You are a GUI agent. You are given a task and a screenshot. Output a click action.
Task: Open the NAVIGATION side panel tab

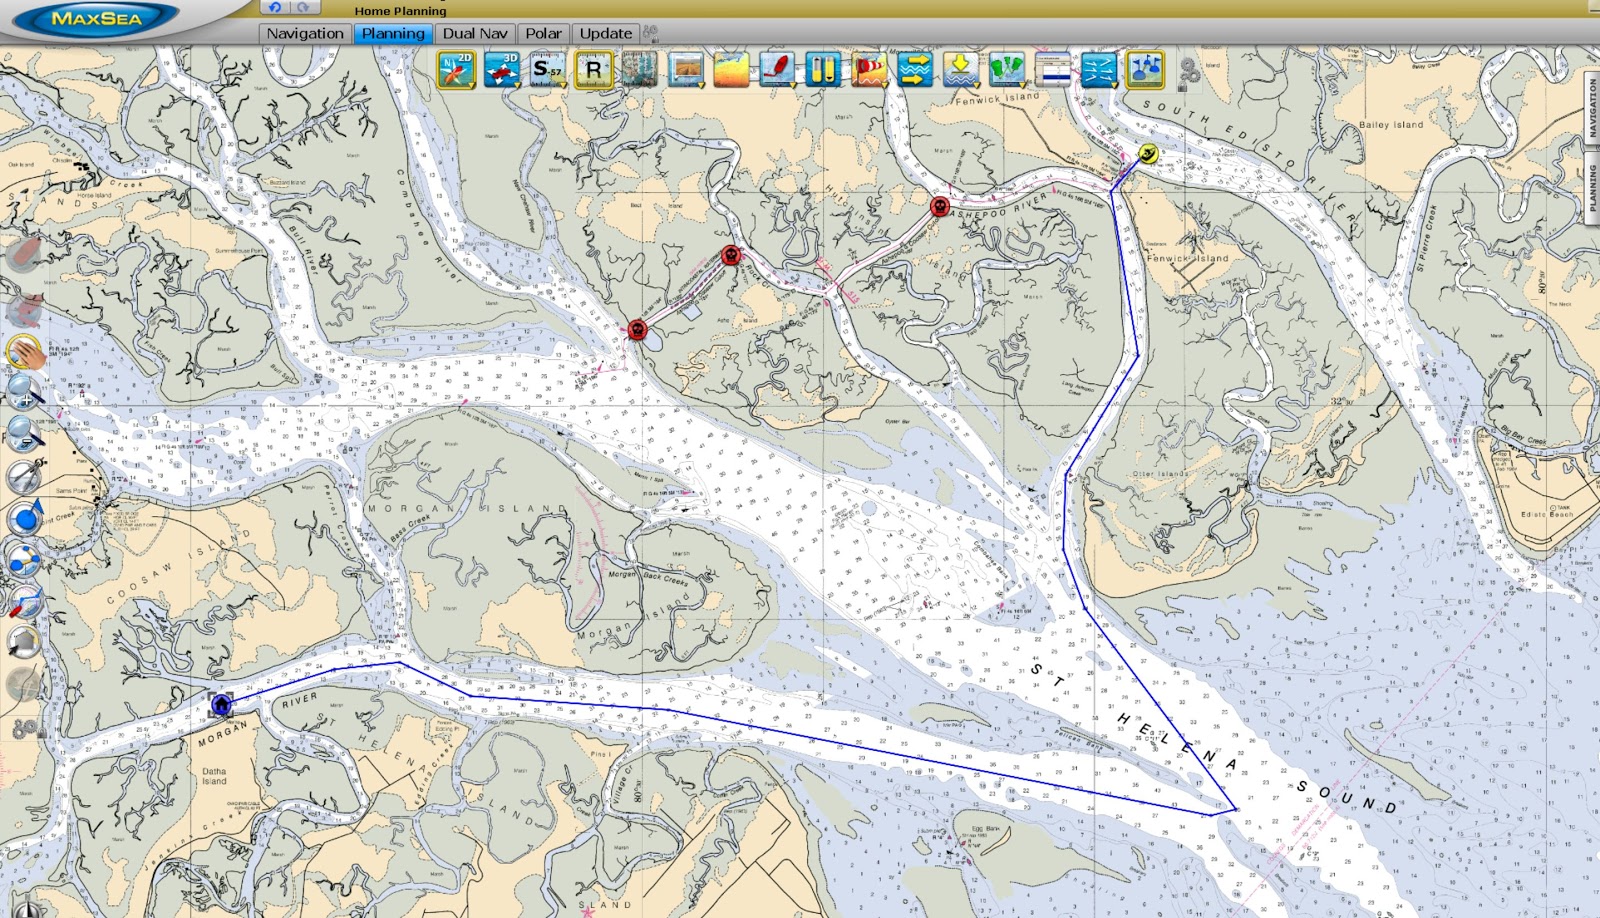tap(1592, 109)
